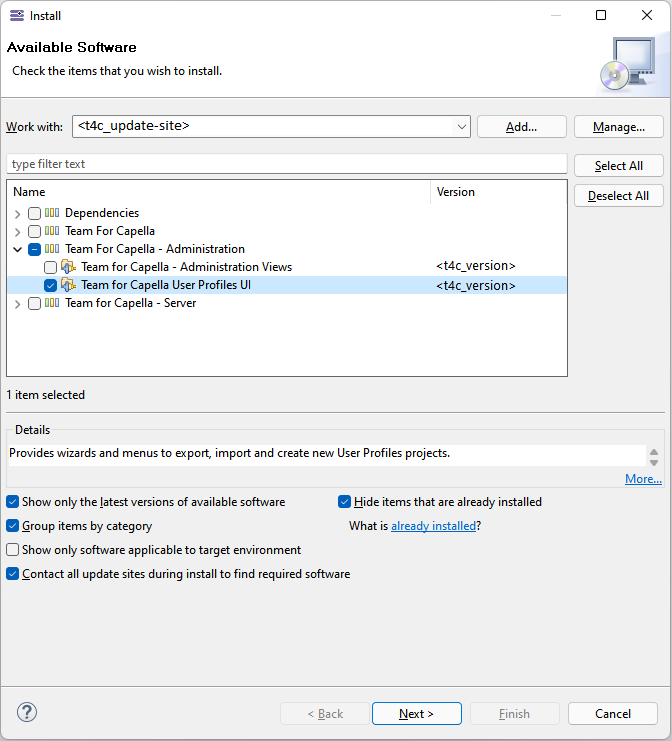Expand the Dependencies tree node
Screen dimensions: 672x741
coord(18,213)
